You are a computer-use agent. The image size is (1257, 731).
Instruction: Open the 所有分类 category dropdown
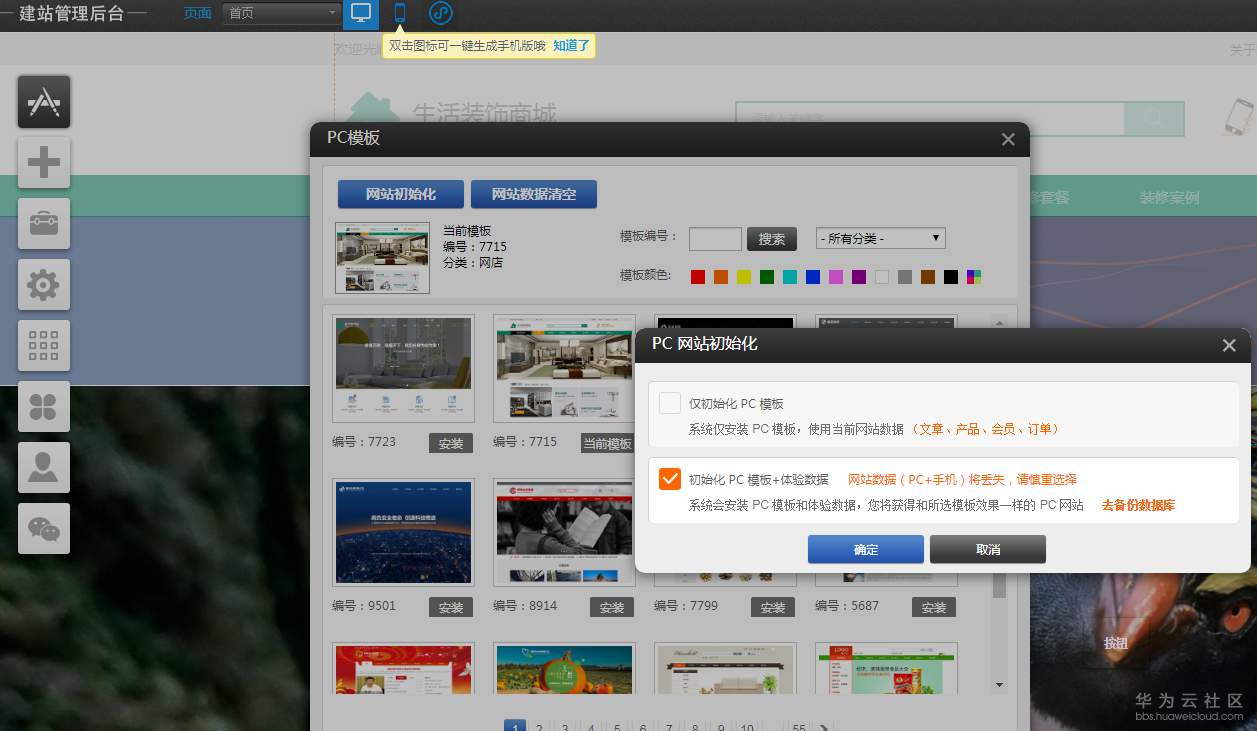point(881,239)
